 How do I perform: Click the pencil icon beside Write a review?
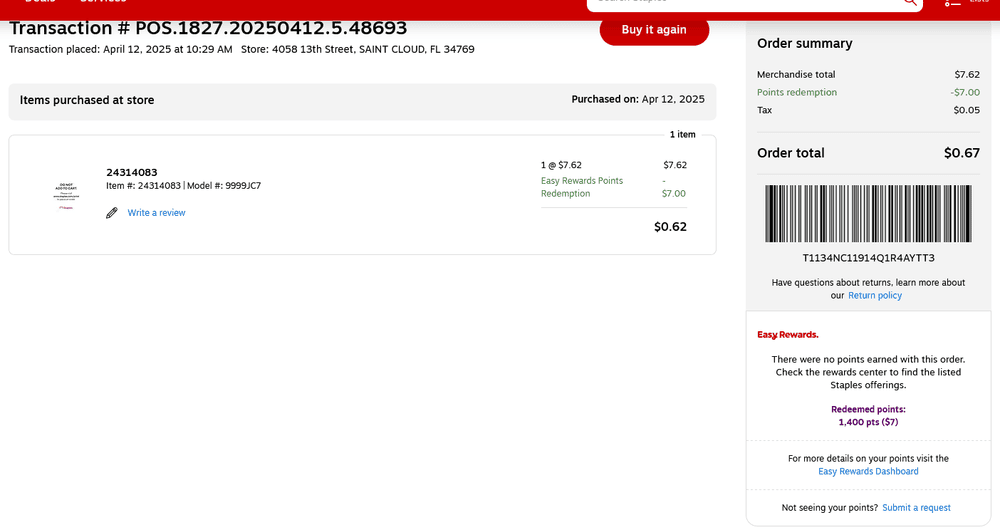112,213
